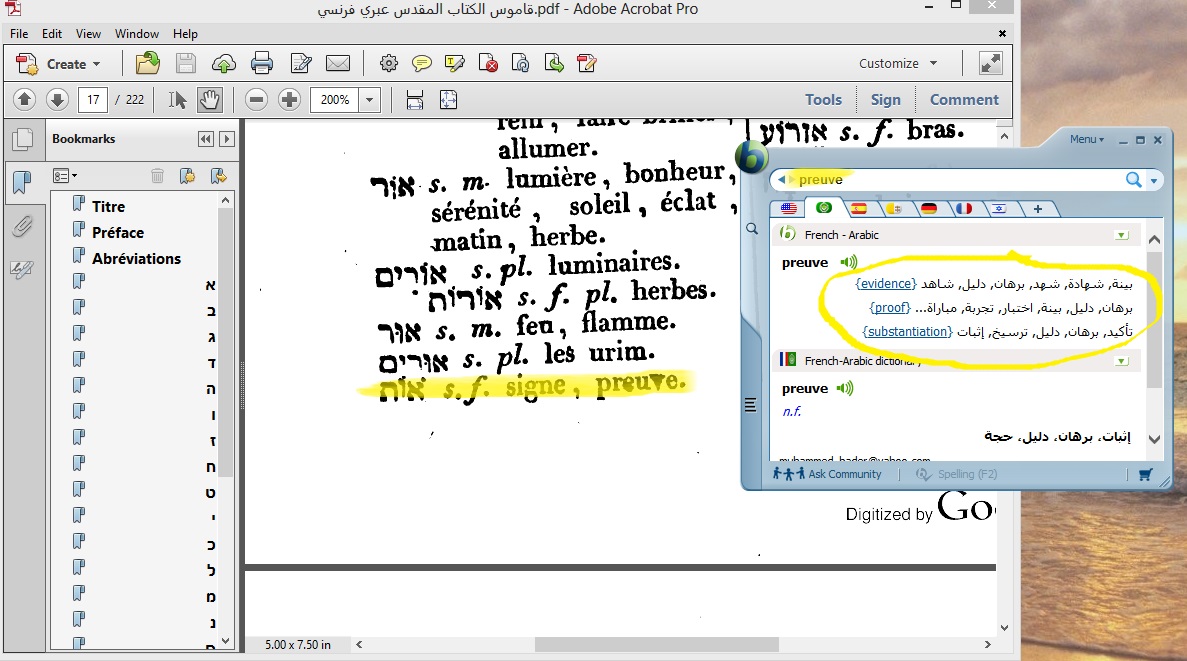Switch to the Select tool cursor
The image size is (1187, 661).
click(x=178, y=100)
